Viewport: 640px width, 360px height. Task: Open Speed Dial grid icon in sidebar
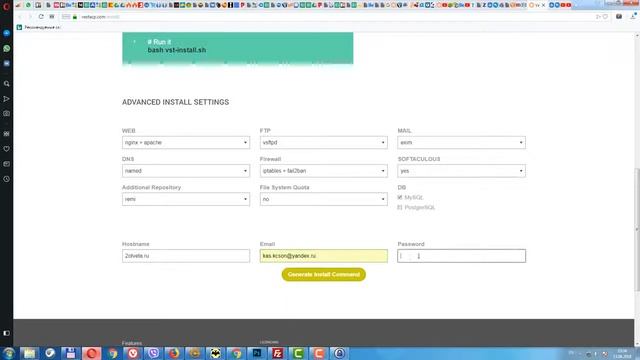tap(7, 133)
